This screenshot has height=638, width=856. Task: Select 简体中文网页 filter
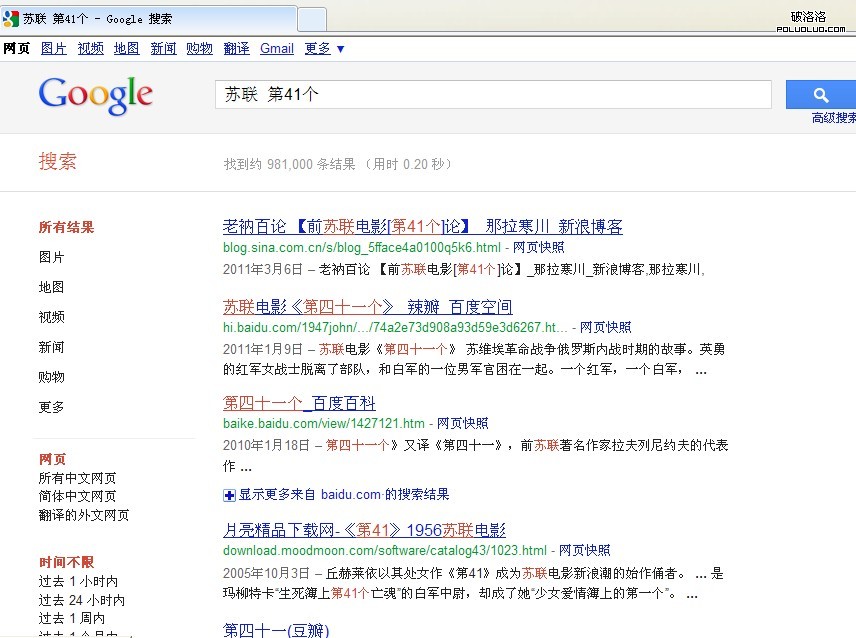[77, 496]
